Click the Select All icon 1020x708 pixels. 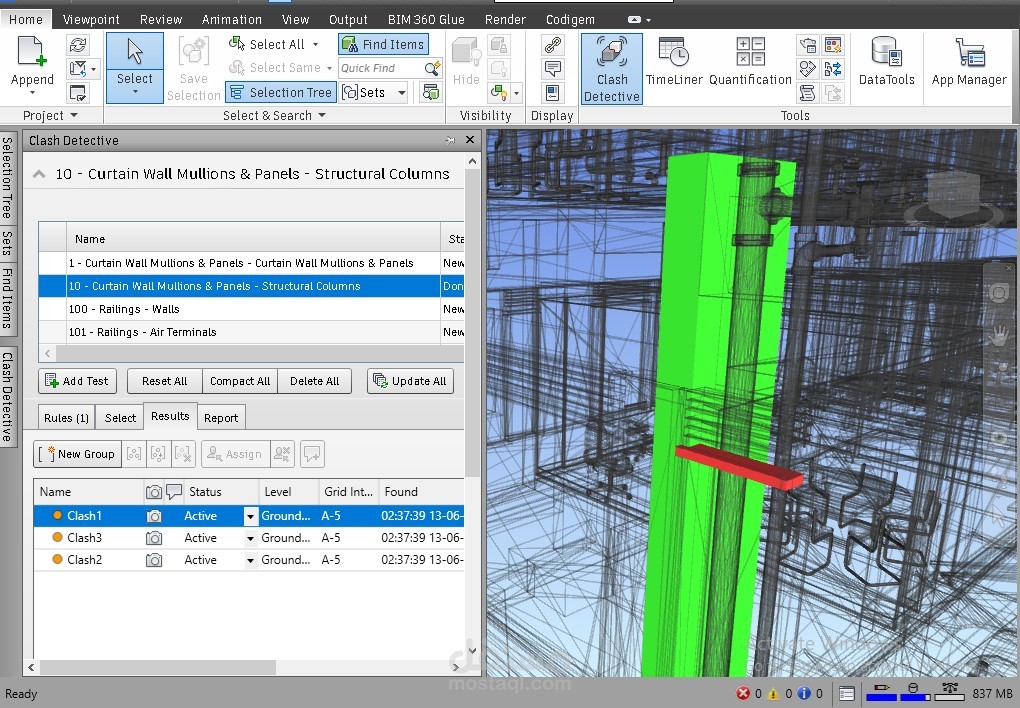pyautogui.click(x=237, y=44)
